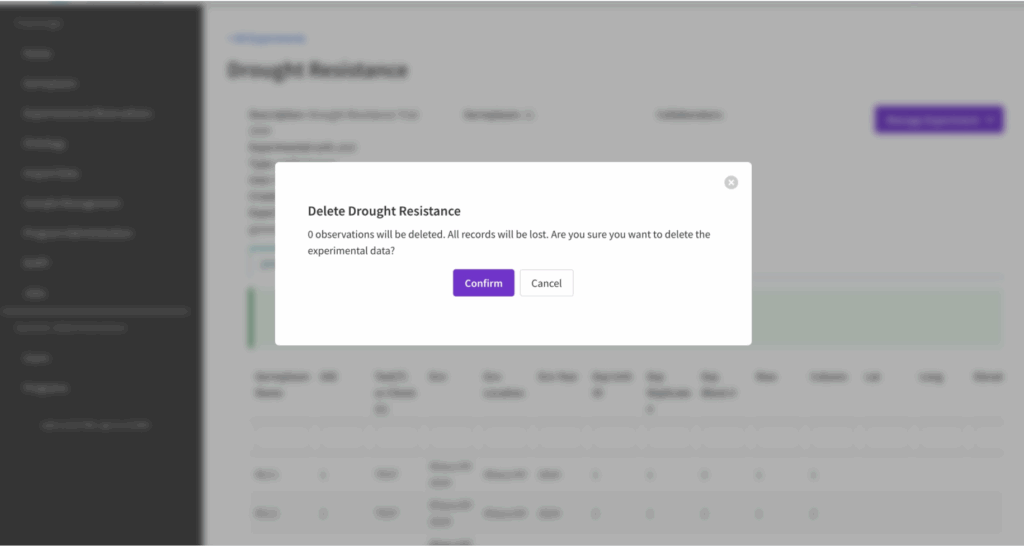1024x546 pixels.
Task: Close the delete dialog using the X icon
Action: [x=731, y=182]
